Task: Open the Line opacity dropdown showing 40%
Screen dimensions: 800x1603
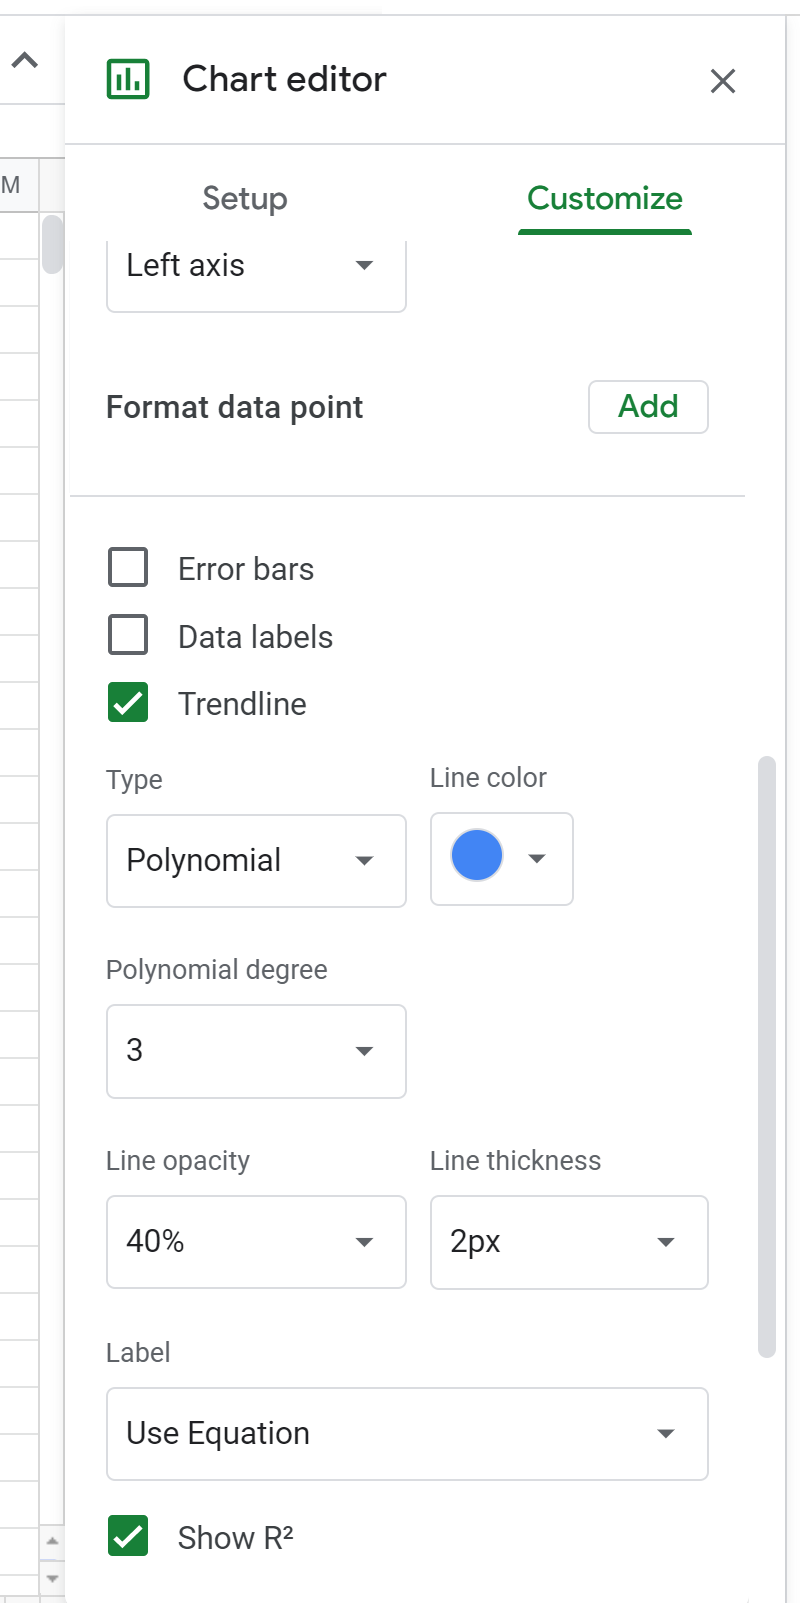Action: [256, 1242]
